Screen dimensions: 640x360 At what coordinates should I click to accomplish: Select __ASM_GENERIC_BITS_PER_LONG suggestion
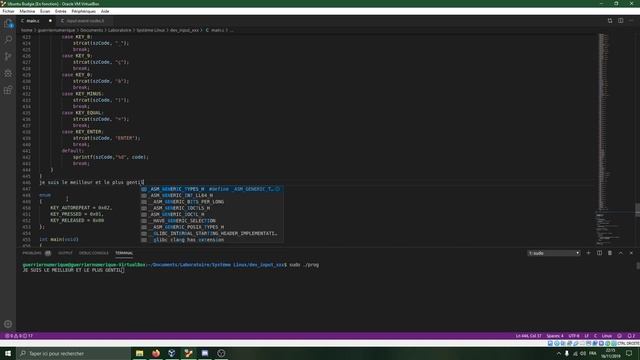click(x=212, y=202)
